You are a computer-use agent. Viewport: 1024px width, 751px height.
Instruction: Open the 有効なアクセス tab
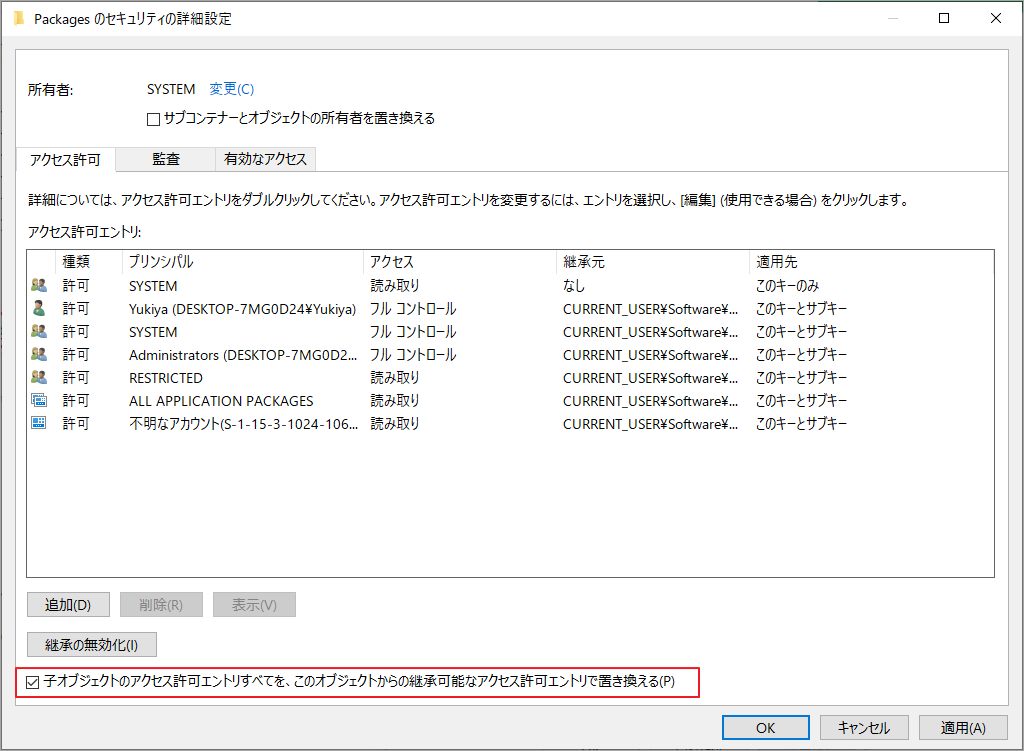(x=264, y=160)
